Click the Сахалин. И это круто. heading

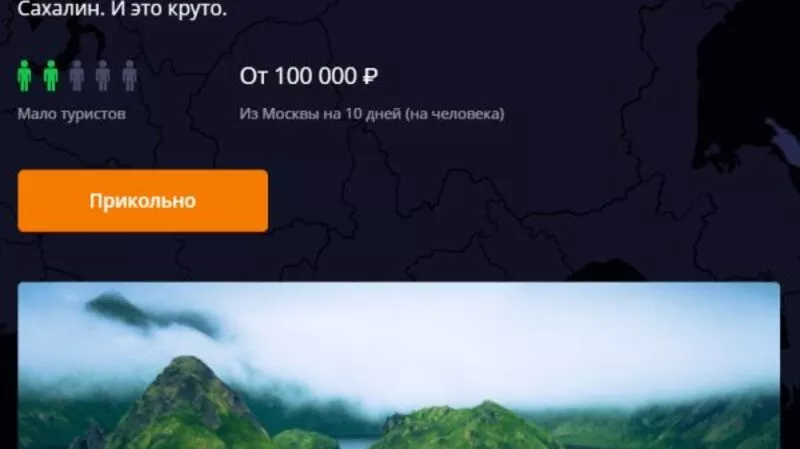[x=122, y=9]
